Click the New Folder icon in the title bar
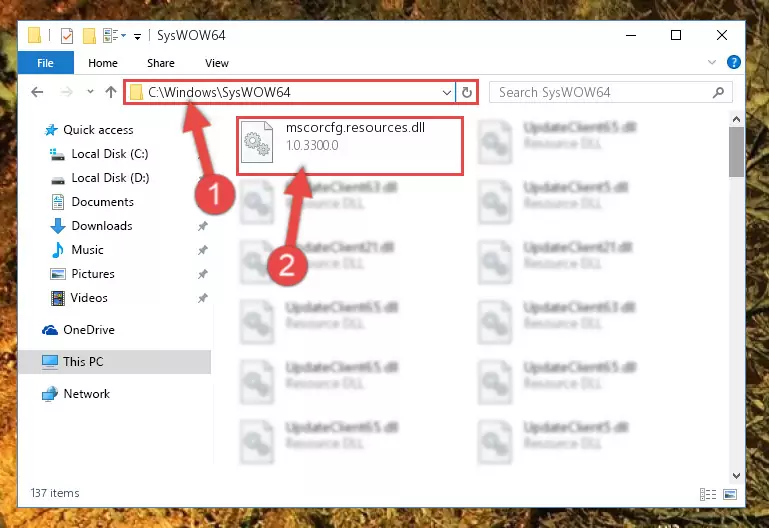The image size is (769, 528). click(89, 36)
